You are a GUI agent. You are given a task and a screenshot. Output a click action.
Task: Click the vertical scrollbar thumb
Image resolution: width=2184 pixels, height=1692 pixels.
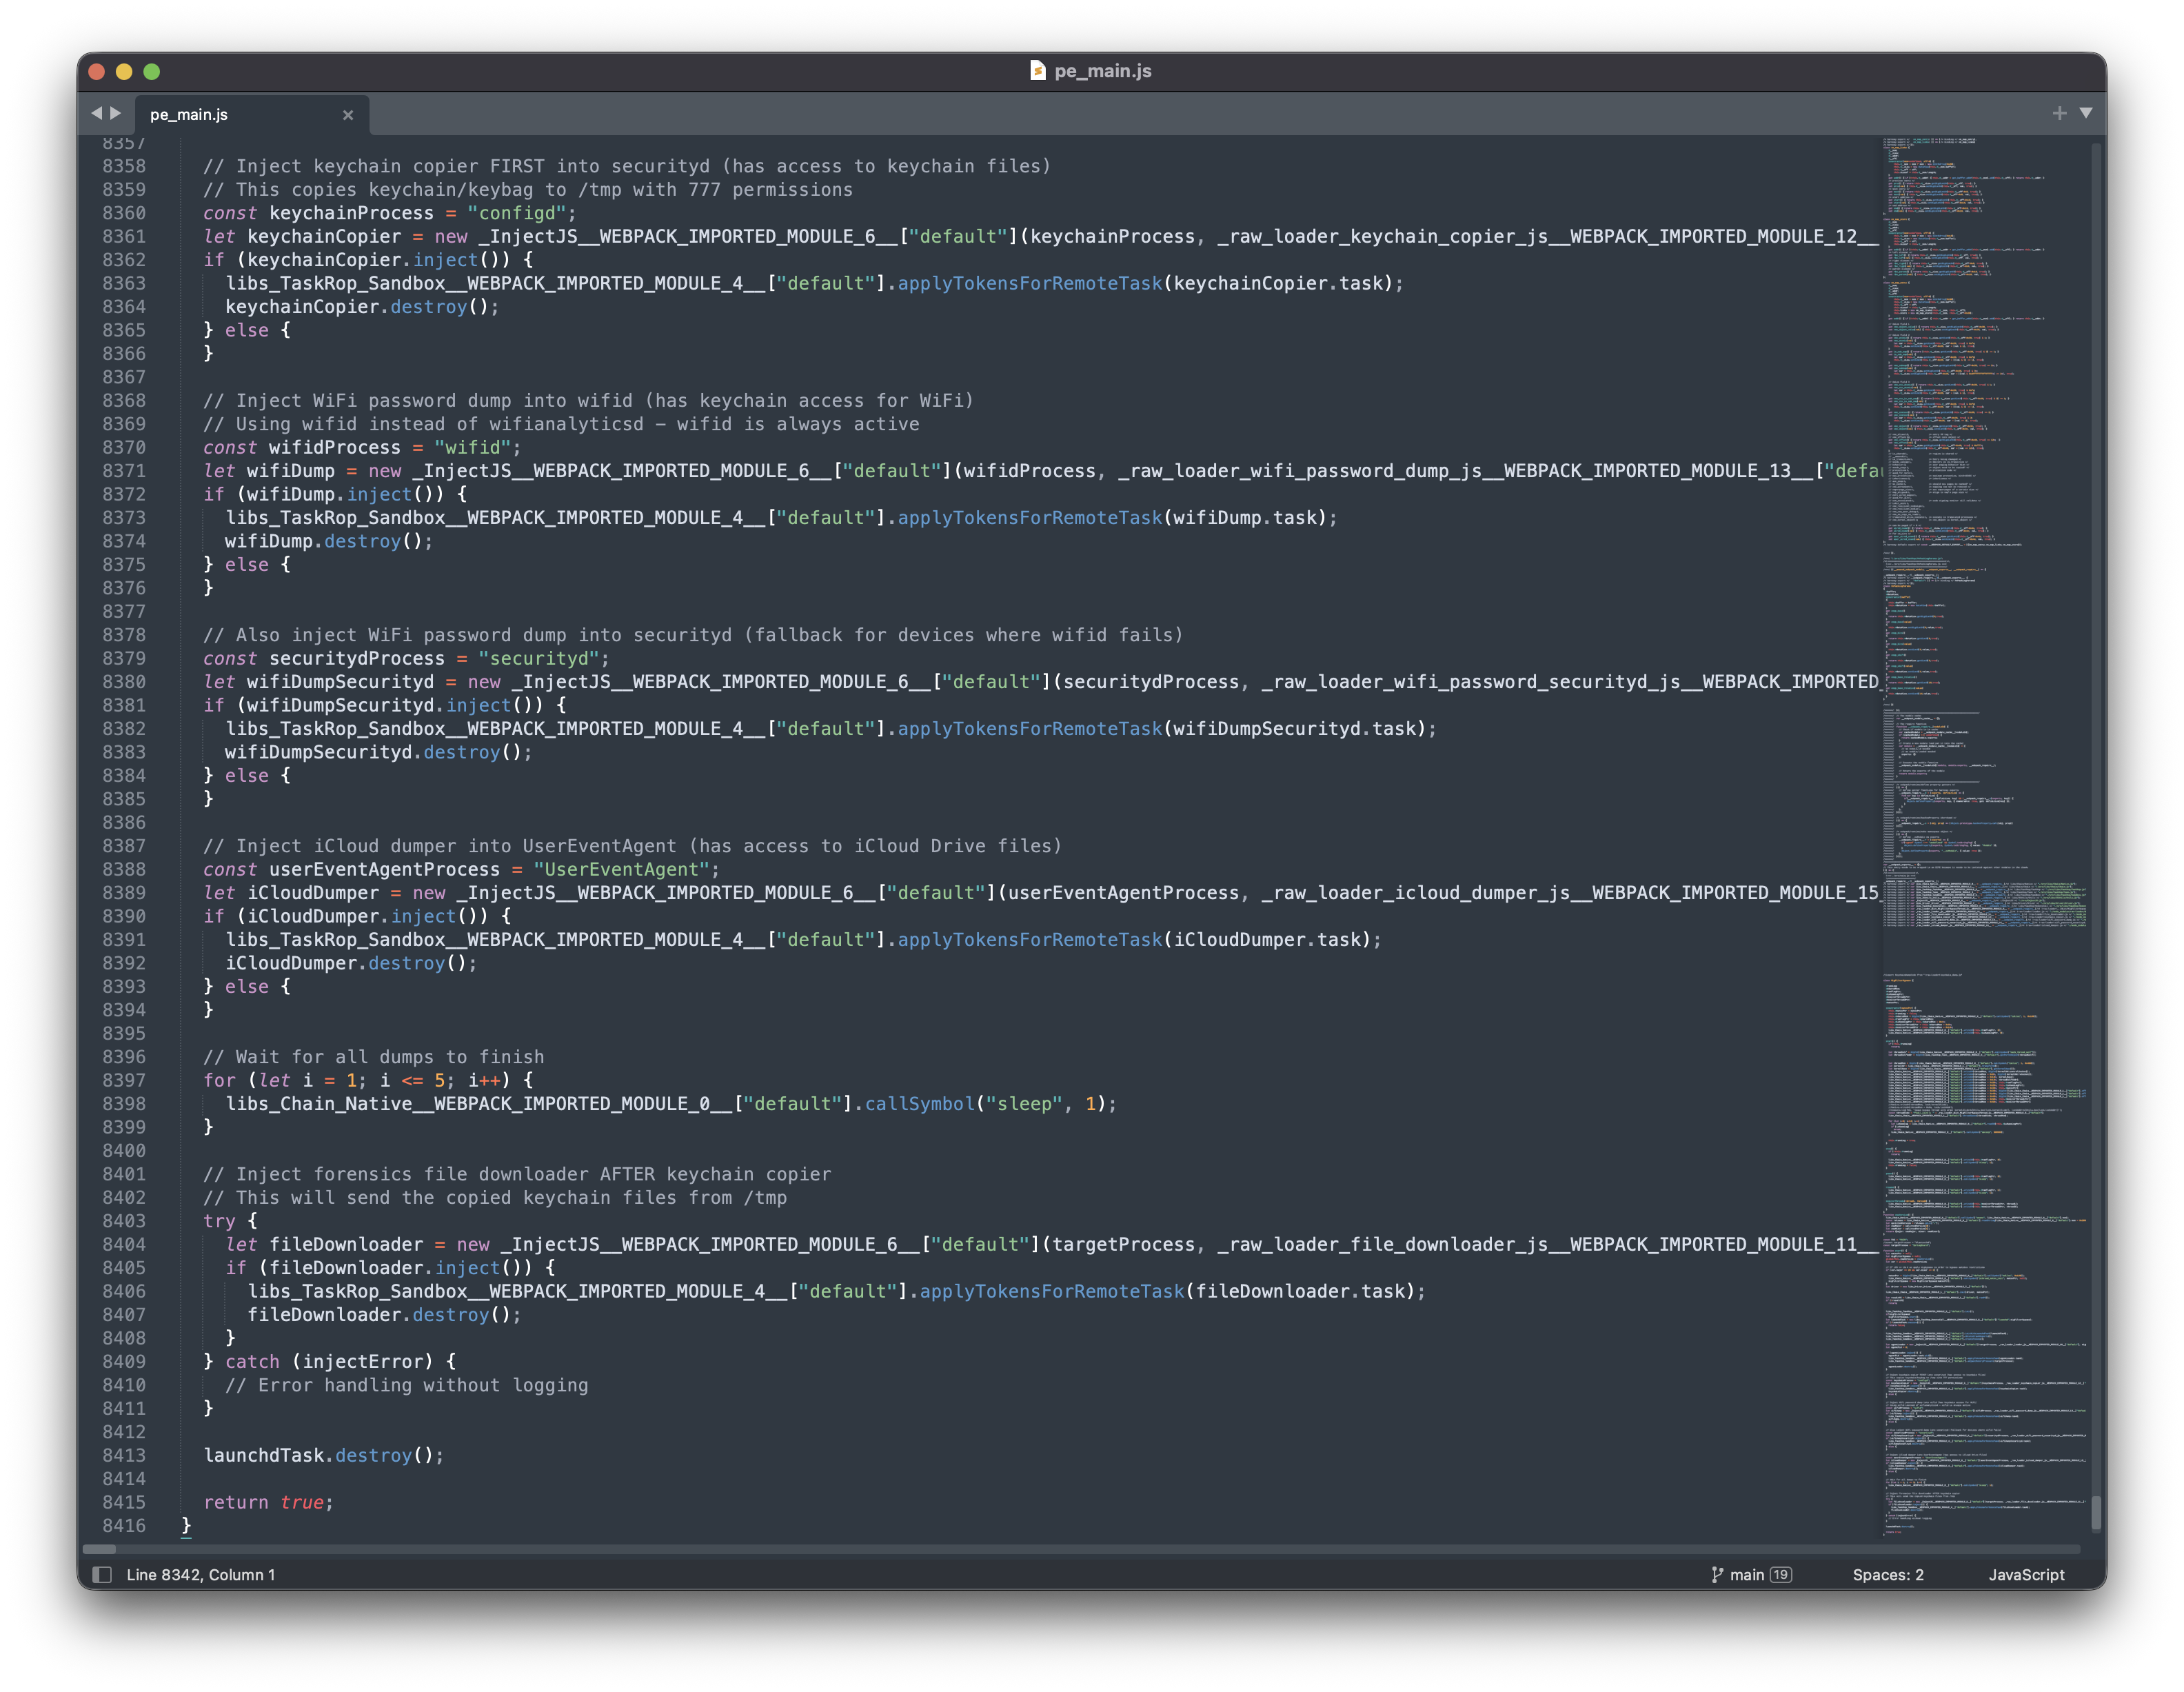(2096, 1512)
